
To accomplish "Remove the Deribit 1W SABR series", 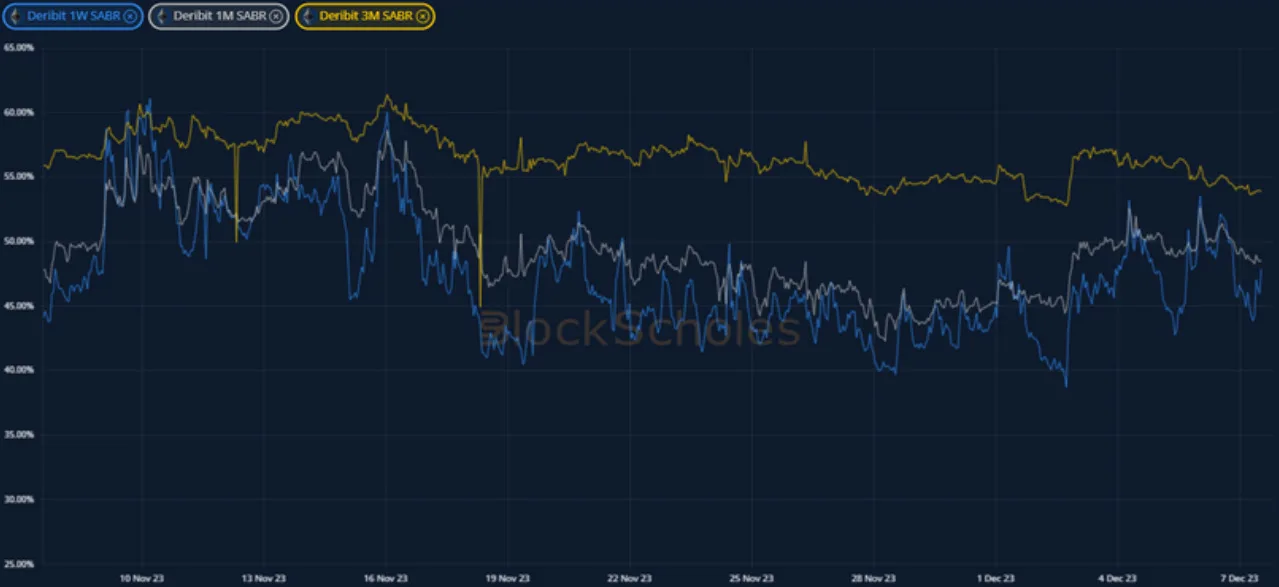I will click(130, 16).
